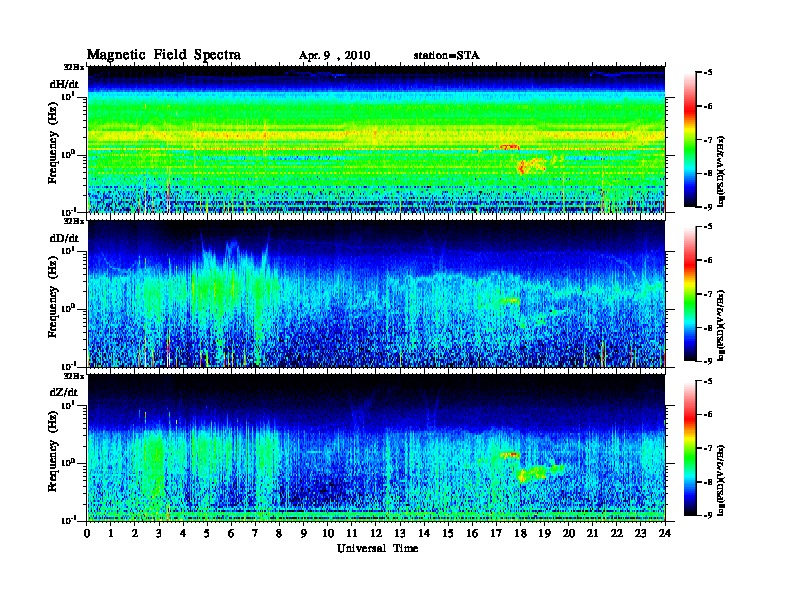
Task: Click hour tick label "23" on time axis
Action: pyautogui.click(x=641, y=534)
